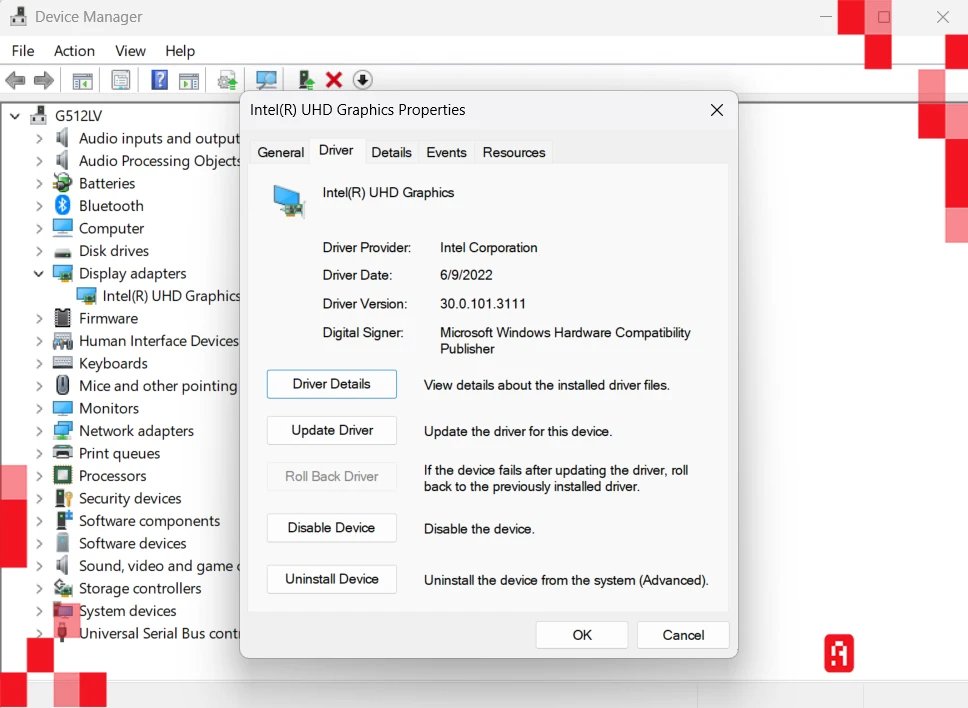968x708 pixels.
Task: Click the Forward arrow toolbar icon
Action: click(x=43, y=80)
